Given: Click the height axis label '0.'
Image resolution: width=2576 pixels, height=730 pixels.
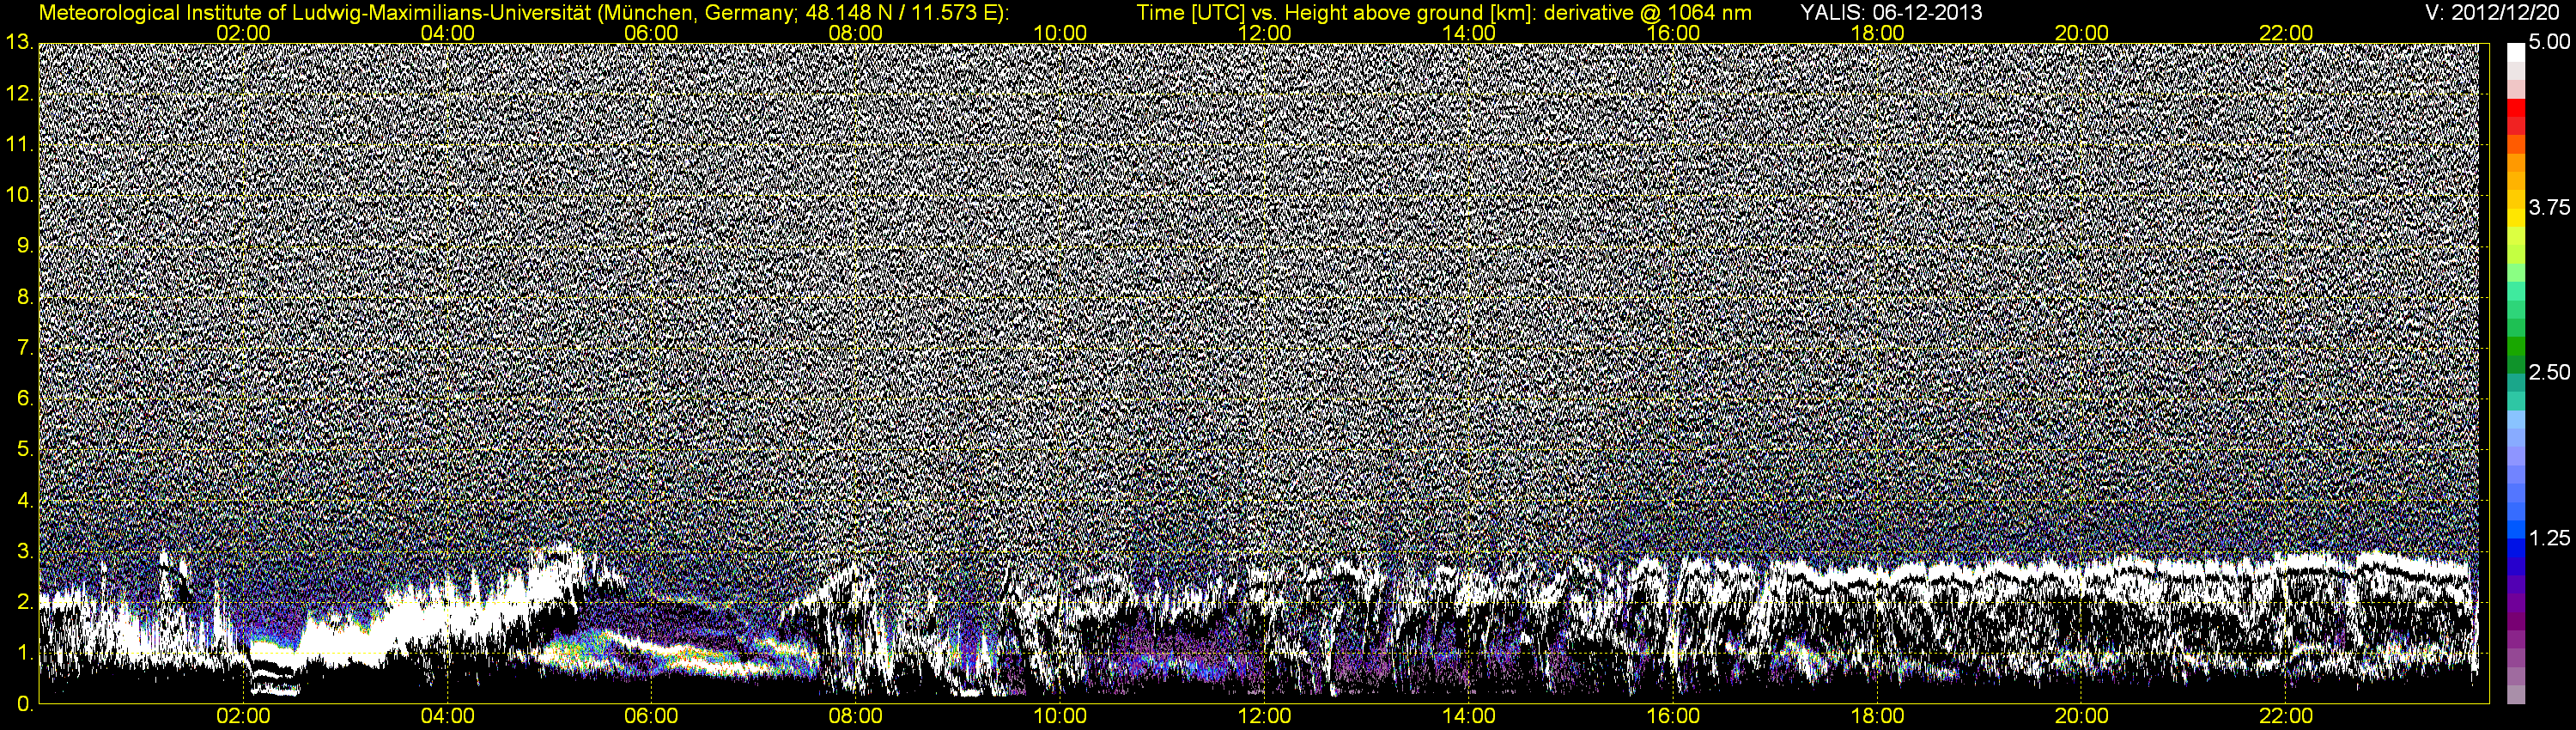Looking at the screenshot, I should click(25, 704).
